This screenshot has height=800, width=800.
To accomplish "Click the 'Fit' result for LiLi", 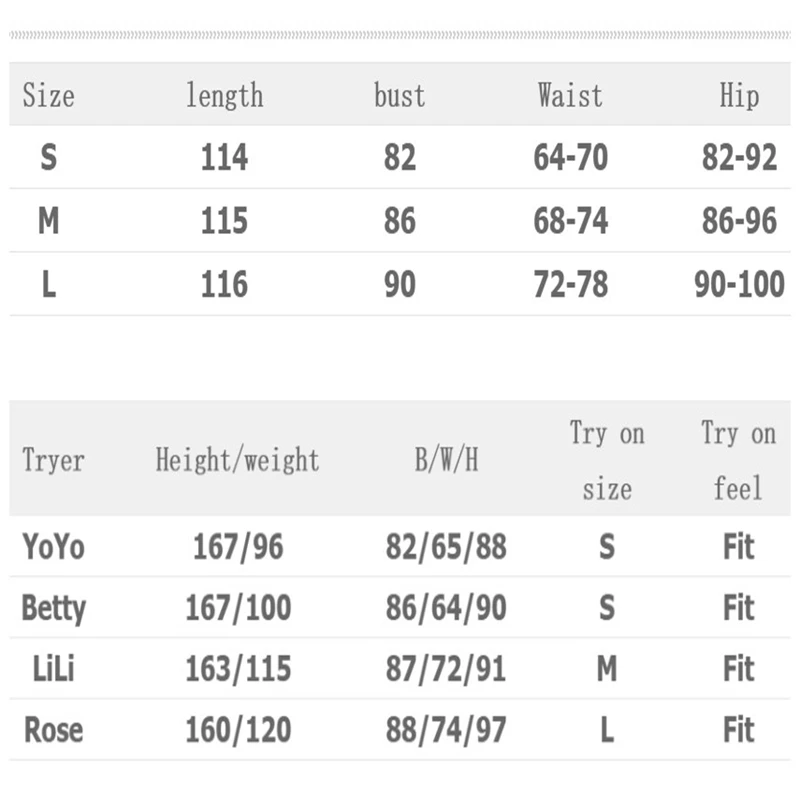I will 738,669.
